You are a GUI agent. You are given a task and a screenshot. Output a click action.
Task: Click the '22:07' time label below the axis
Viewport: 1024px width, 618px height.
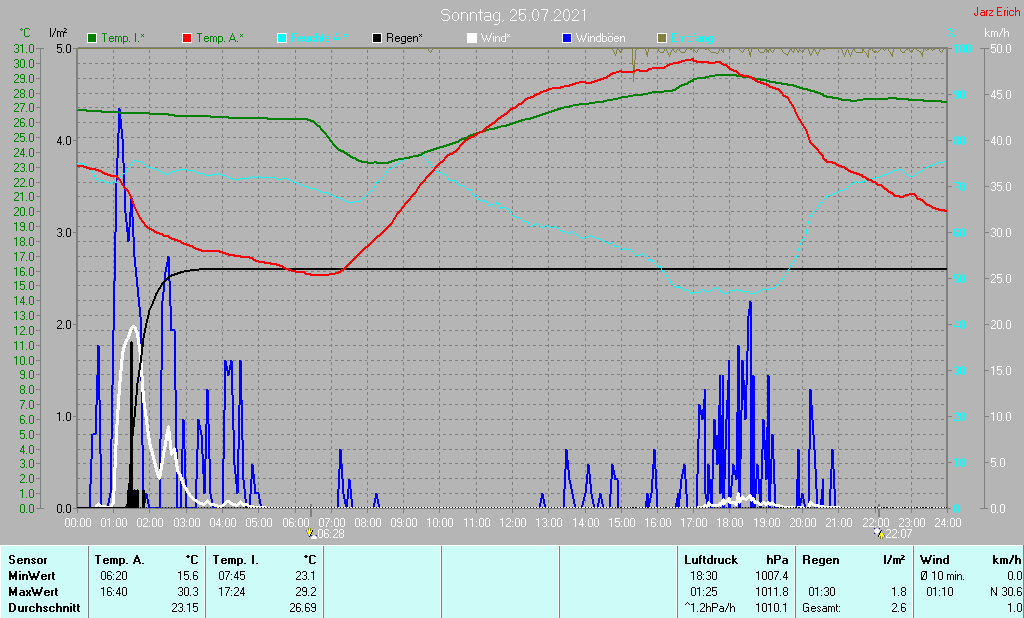pos(899,534)
